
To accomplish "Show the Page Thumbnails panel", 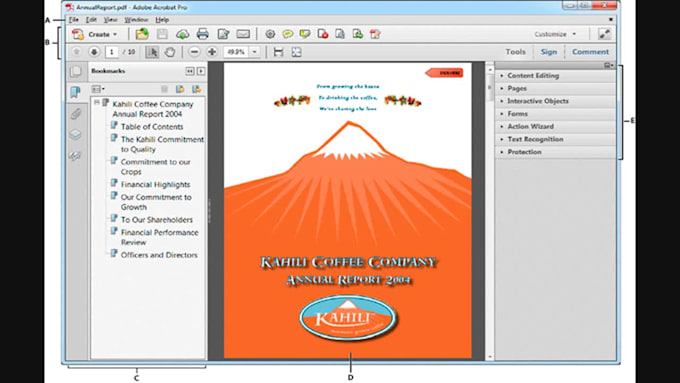I will point(75,71).
